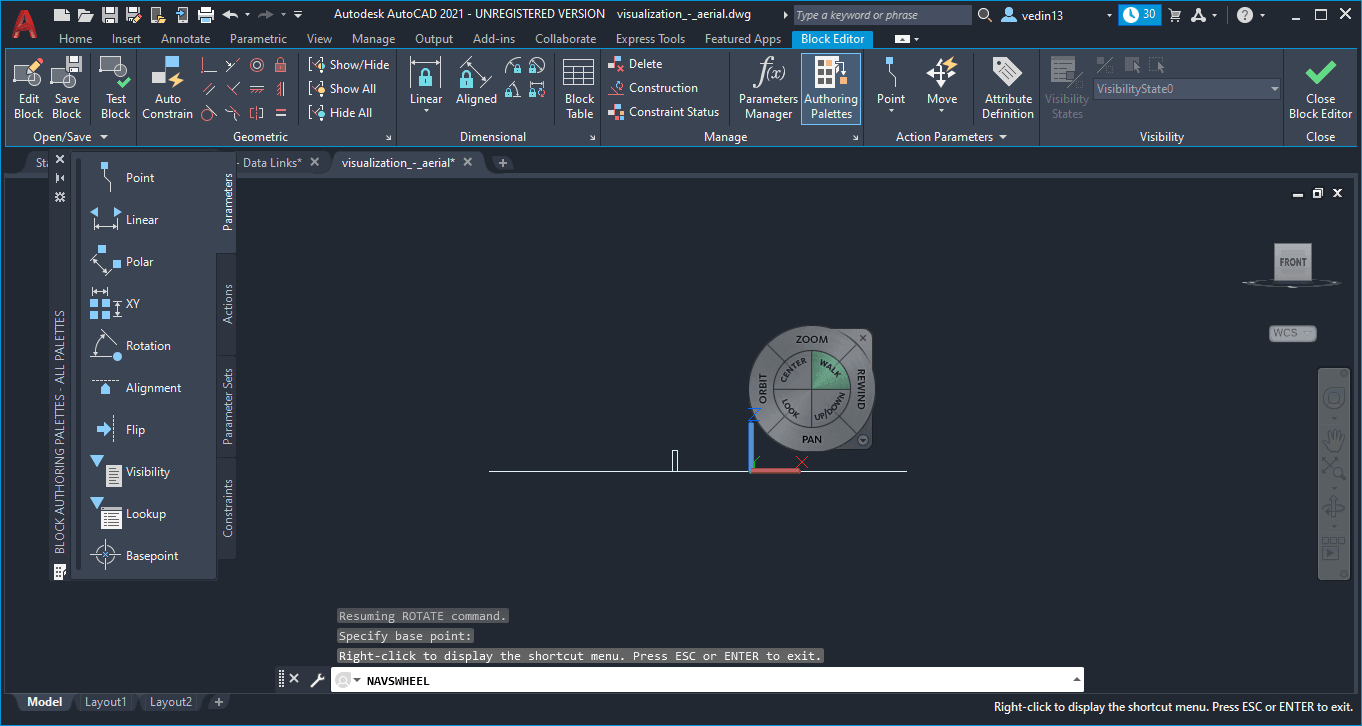Expand the Action Parameters panel
Screen dimensions: 1362x726
click(x=951, y=137)
